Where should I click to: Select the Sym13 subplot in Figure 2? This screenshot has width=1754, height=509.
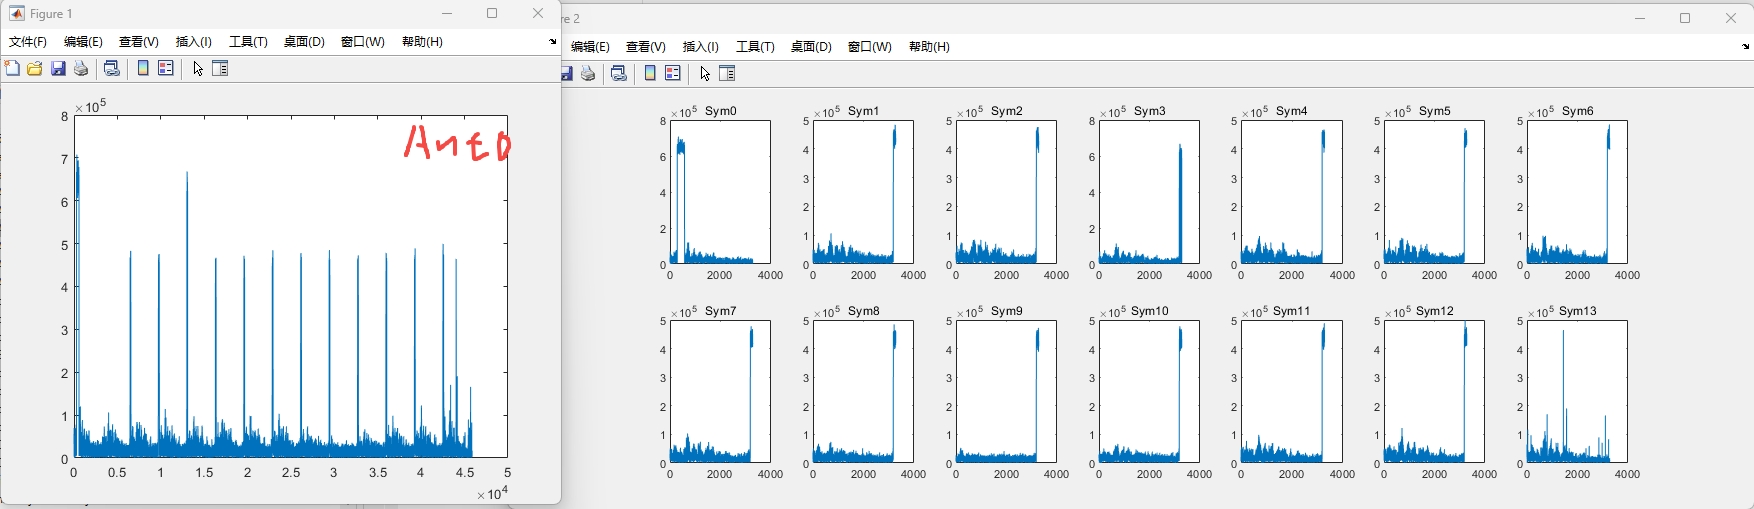(1577, 392)
